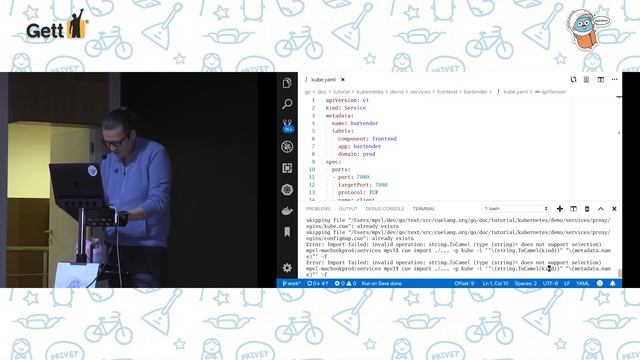Click line 'protocol: TCP' in editor
Screen dimensions: 640x360
point(358,192)
